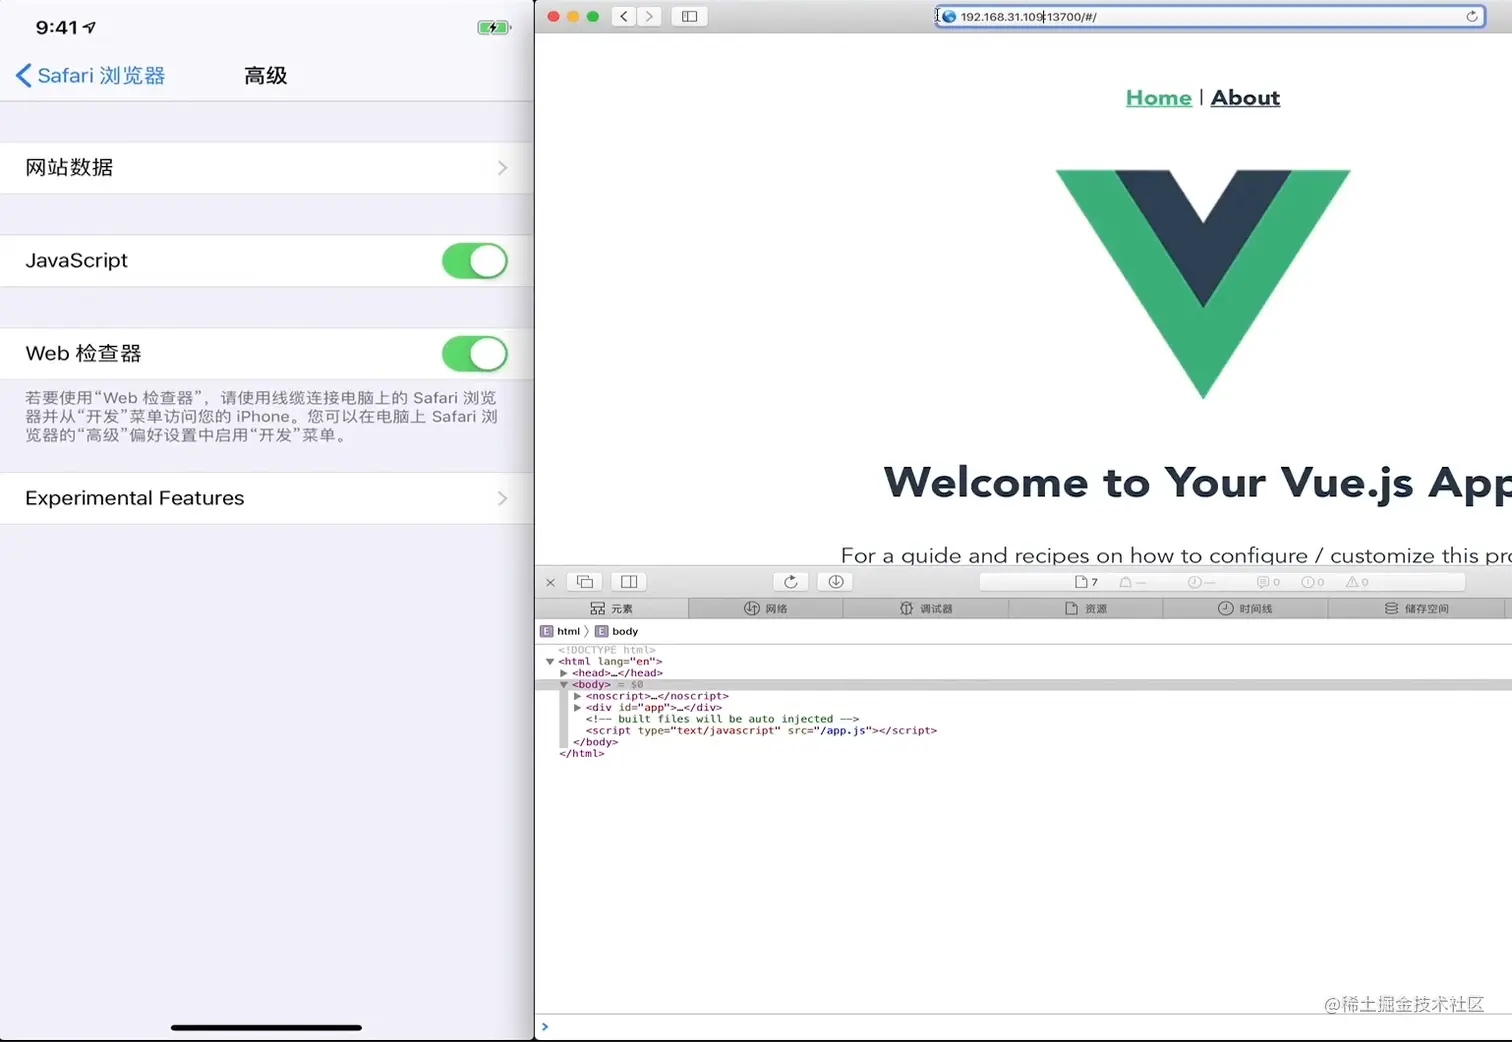
Task: Click the 'Welcome to Your Vue.js App' heading
Action: (1198, 483)
